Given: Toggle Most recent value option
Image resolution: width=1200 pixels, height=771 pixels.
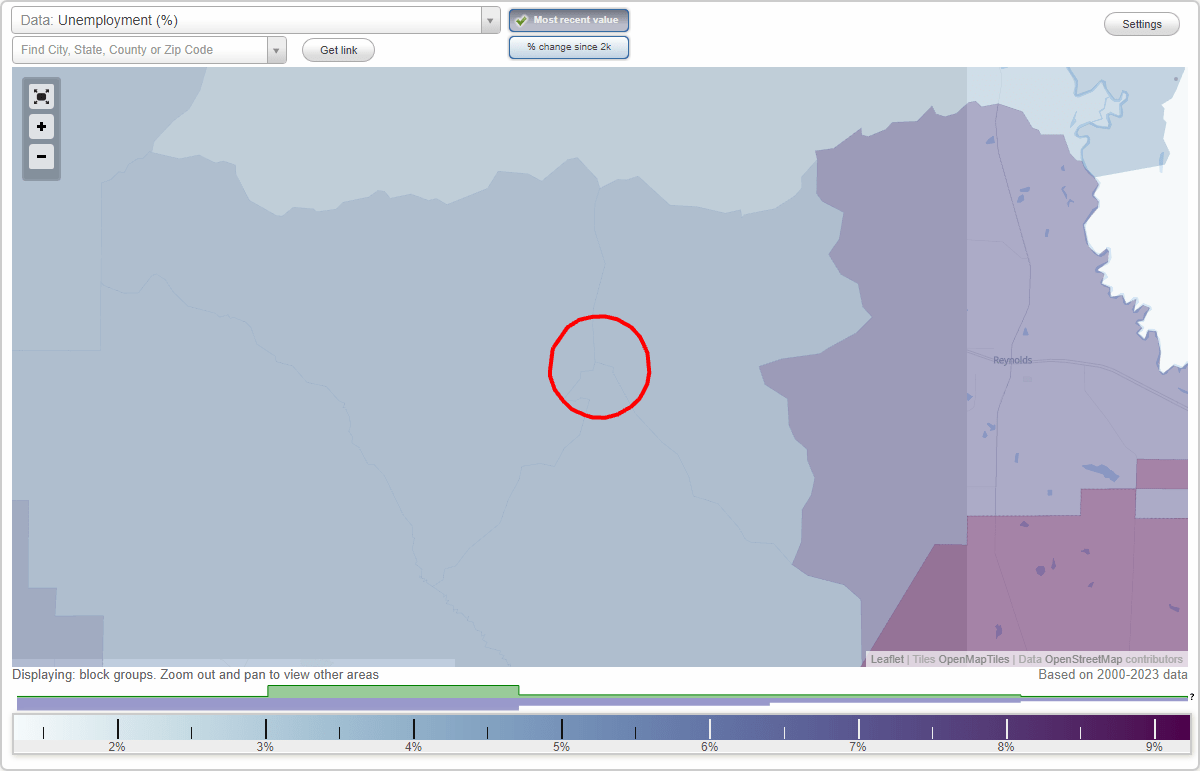Looking at the screenshot, I should (569, 20).
